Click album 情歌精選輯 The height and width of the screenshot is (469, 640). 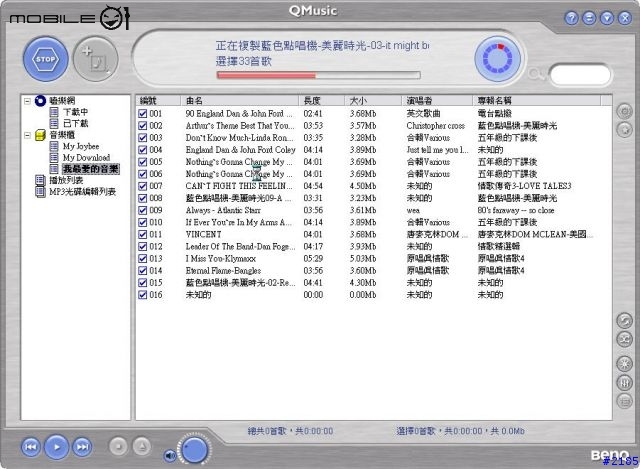498,247
